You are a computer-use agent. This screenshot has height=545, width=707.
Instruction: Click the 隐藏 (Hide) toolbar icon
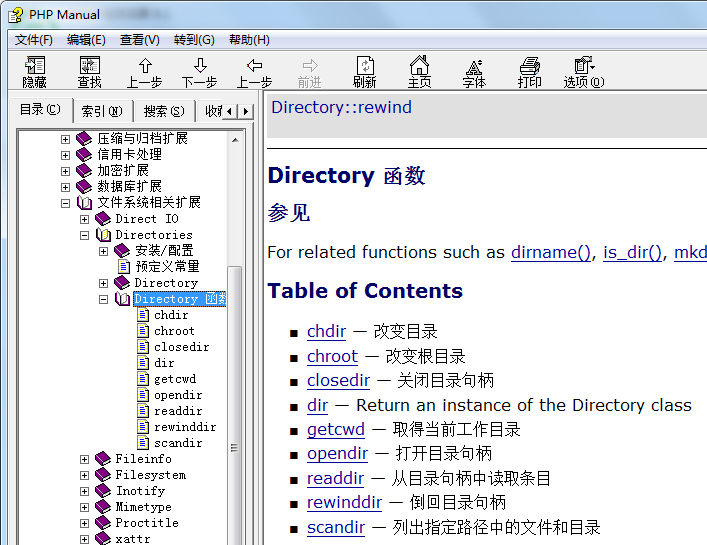[x=34, y=71]
